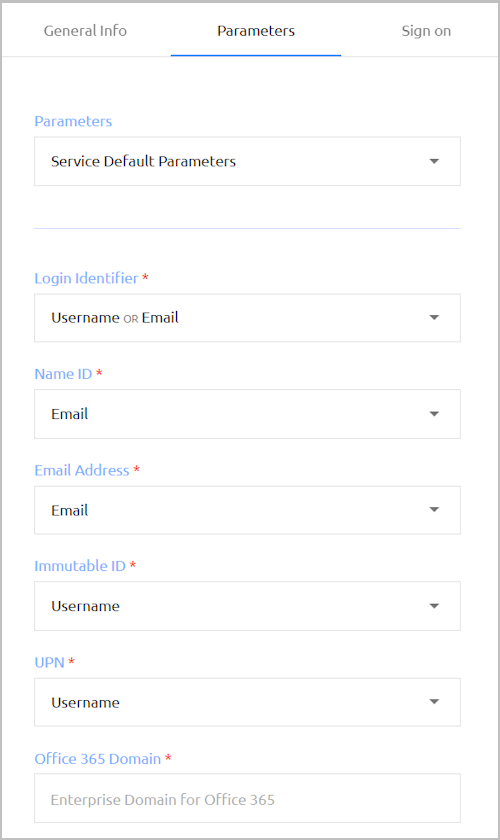500x840 pixels.
Task: Click the Name ID dropdown arrow icon
Action: [434, 414]
